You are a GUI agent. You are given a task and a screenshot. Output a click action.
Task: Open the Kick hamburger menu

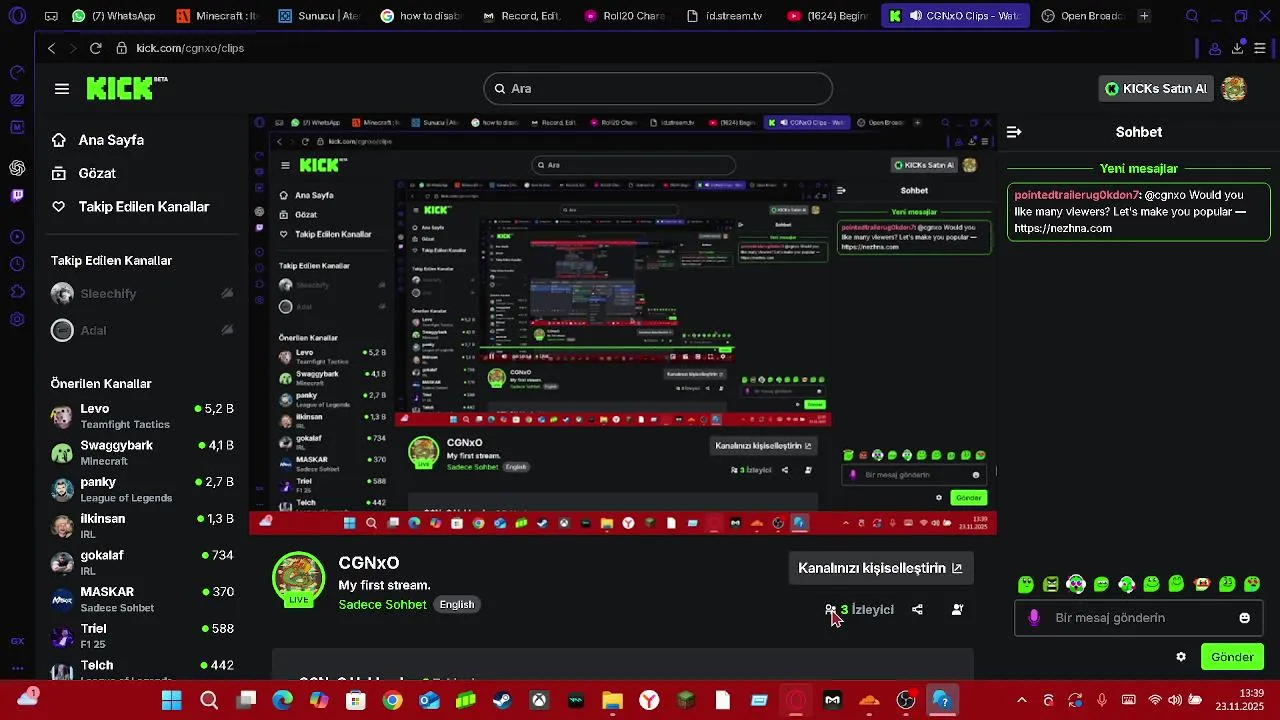(62, 89)
